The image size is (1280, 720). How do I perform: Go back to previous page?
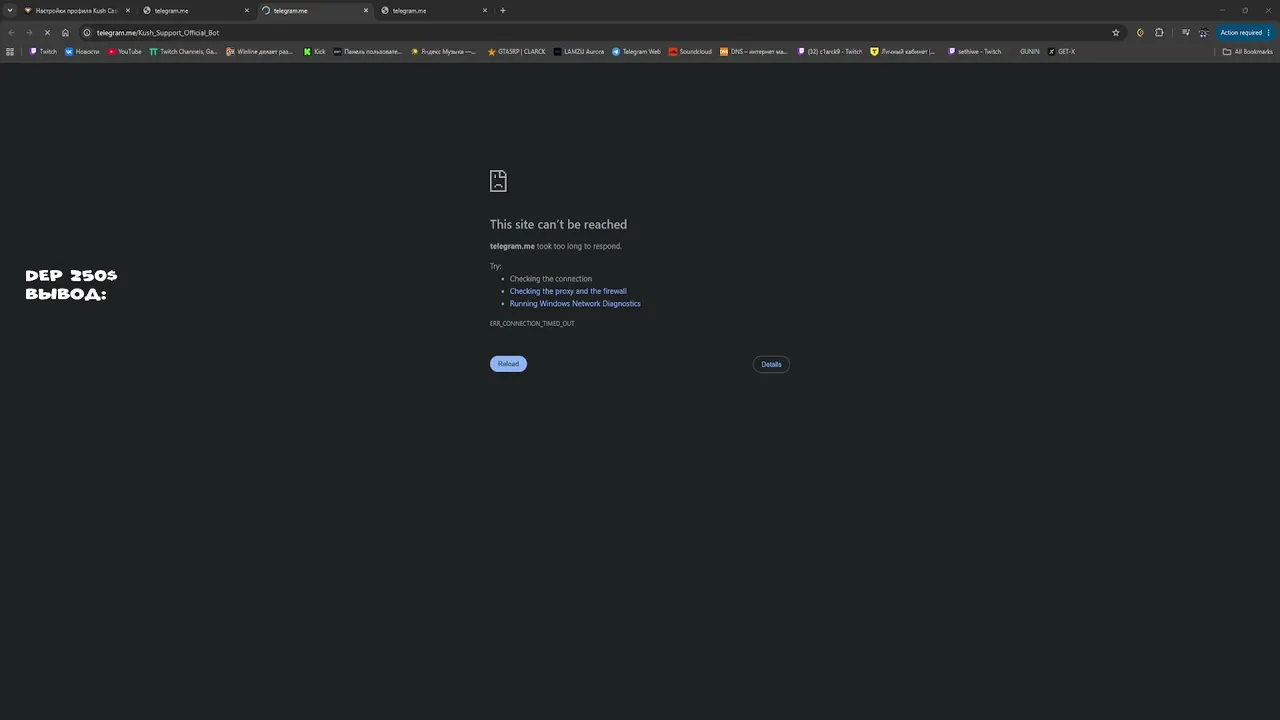pyautogui.click(x=11, y=32)
